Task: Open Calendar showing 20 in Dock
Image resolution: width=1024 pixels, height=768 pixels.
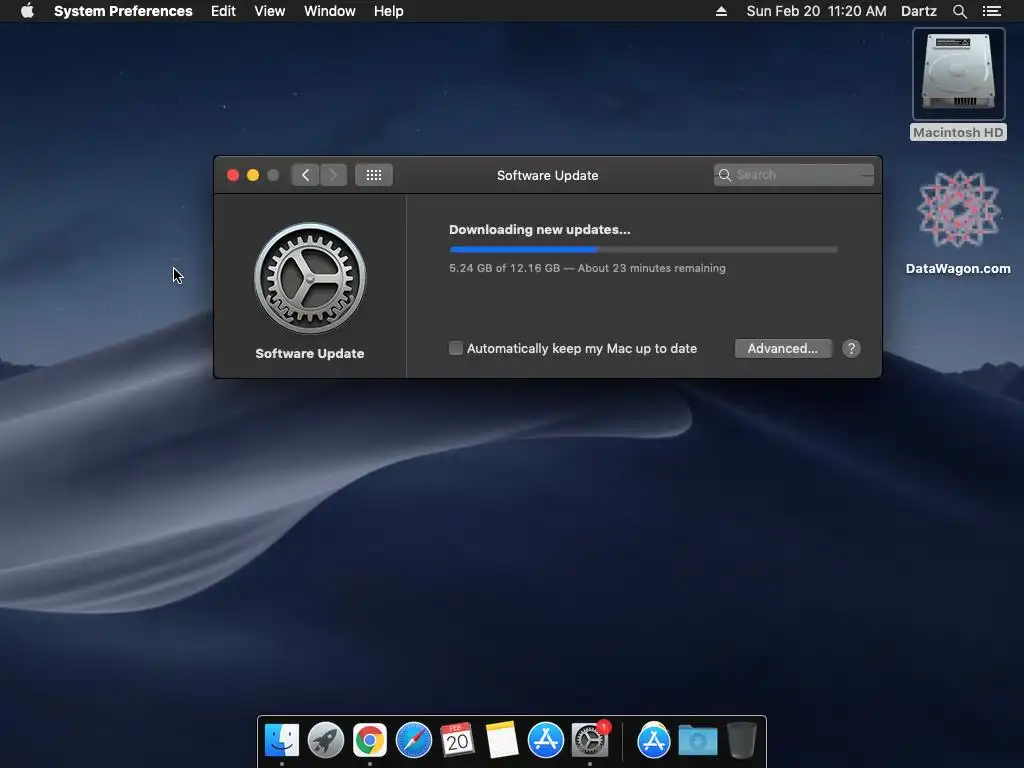Action: 457,741
